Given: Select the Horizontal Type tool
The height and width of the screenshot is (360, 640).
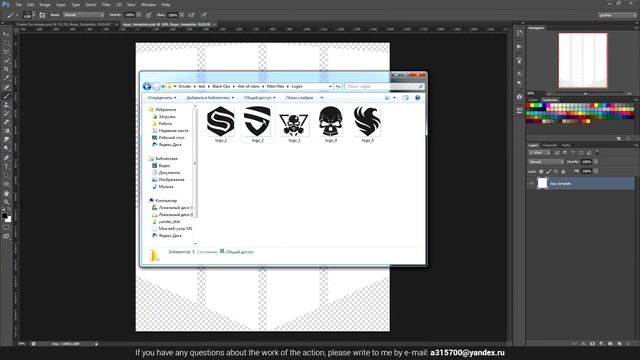Looking at the screenshot, I should click(x=6, y=166).
